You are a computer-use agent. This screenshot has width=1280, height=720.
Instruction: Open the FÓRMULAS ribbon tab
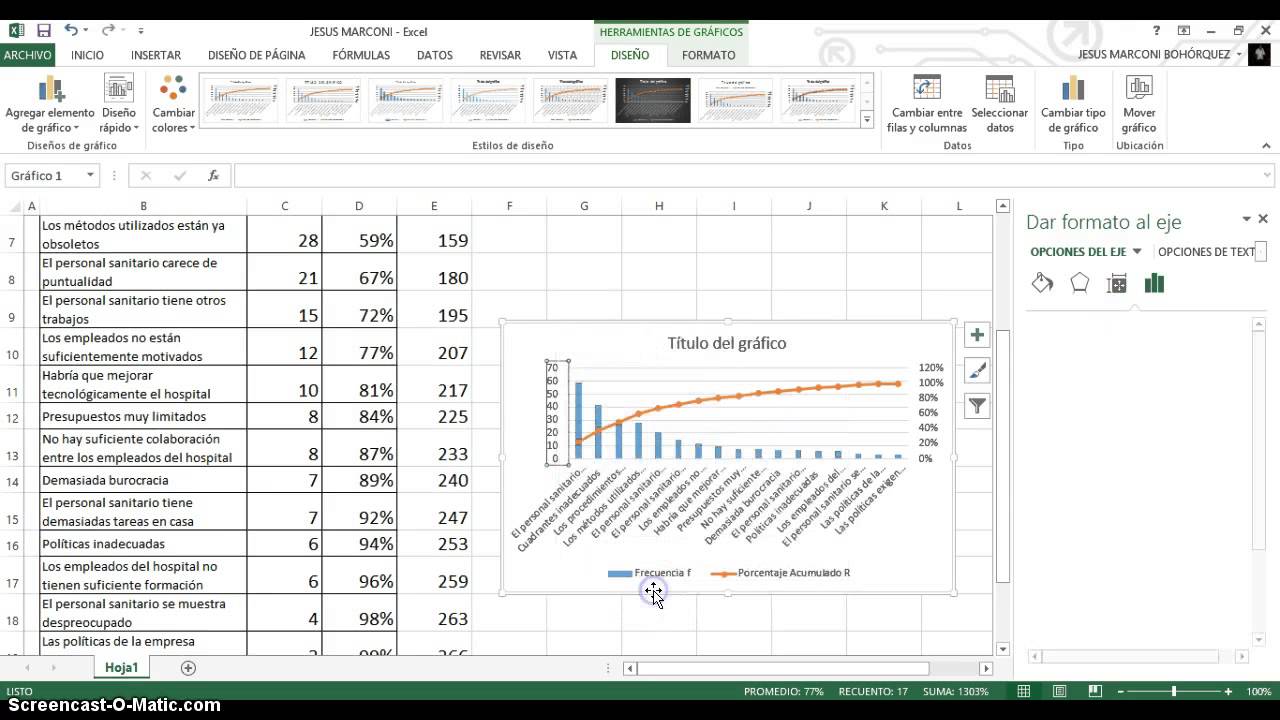click(x=361, y=55)
